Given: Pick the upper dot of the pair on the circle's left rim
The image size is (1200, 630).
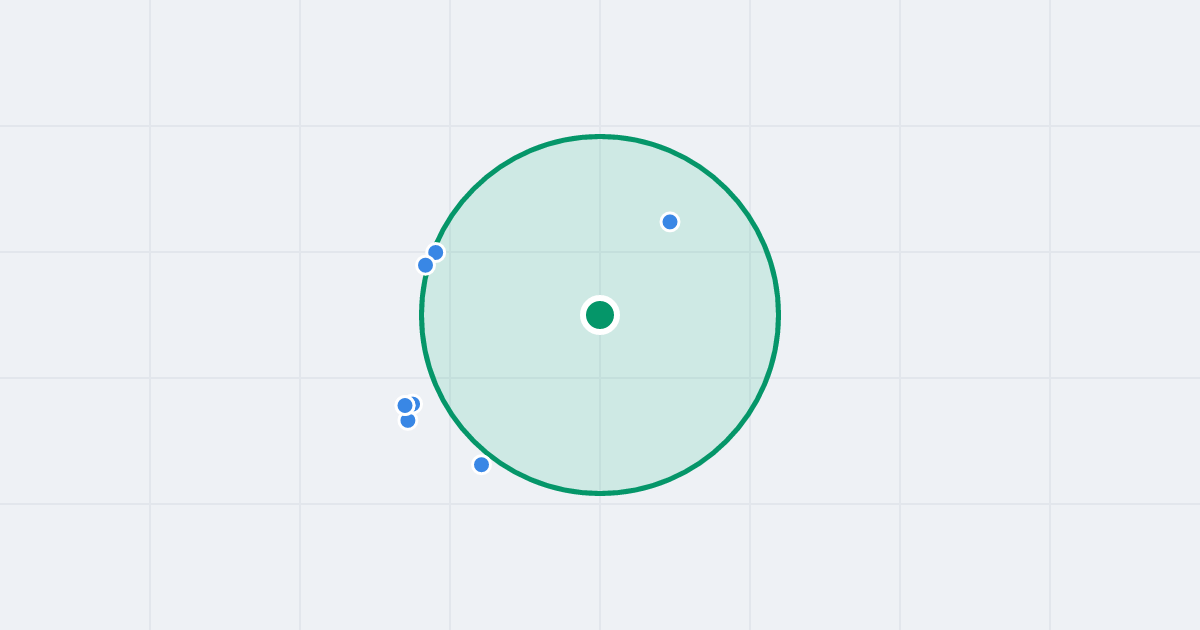Looking at the screenshot, I should coord(436,253).
